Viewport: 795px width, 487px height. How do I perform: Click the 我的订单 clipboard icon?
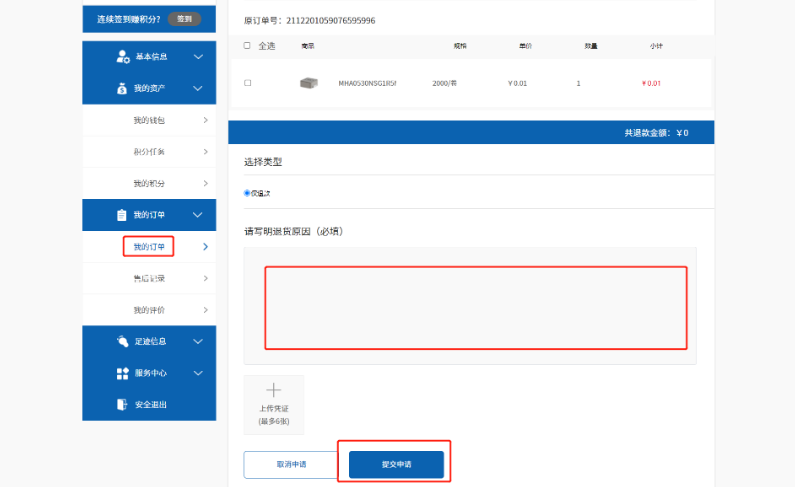pos(122,215)
